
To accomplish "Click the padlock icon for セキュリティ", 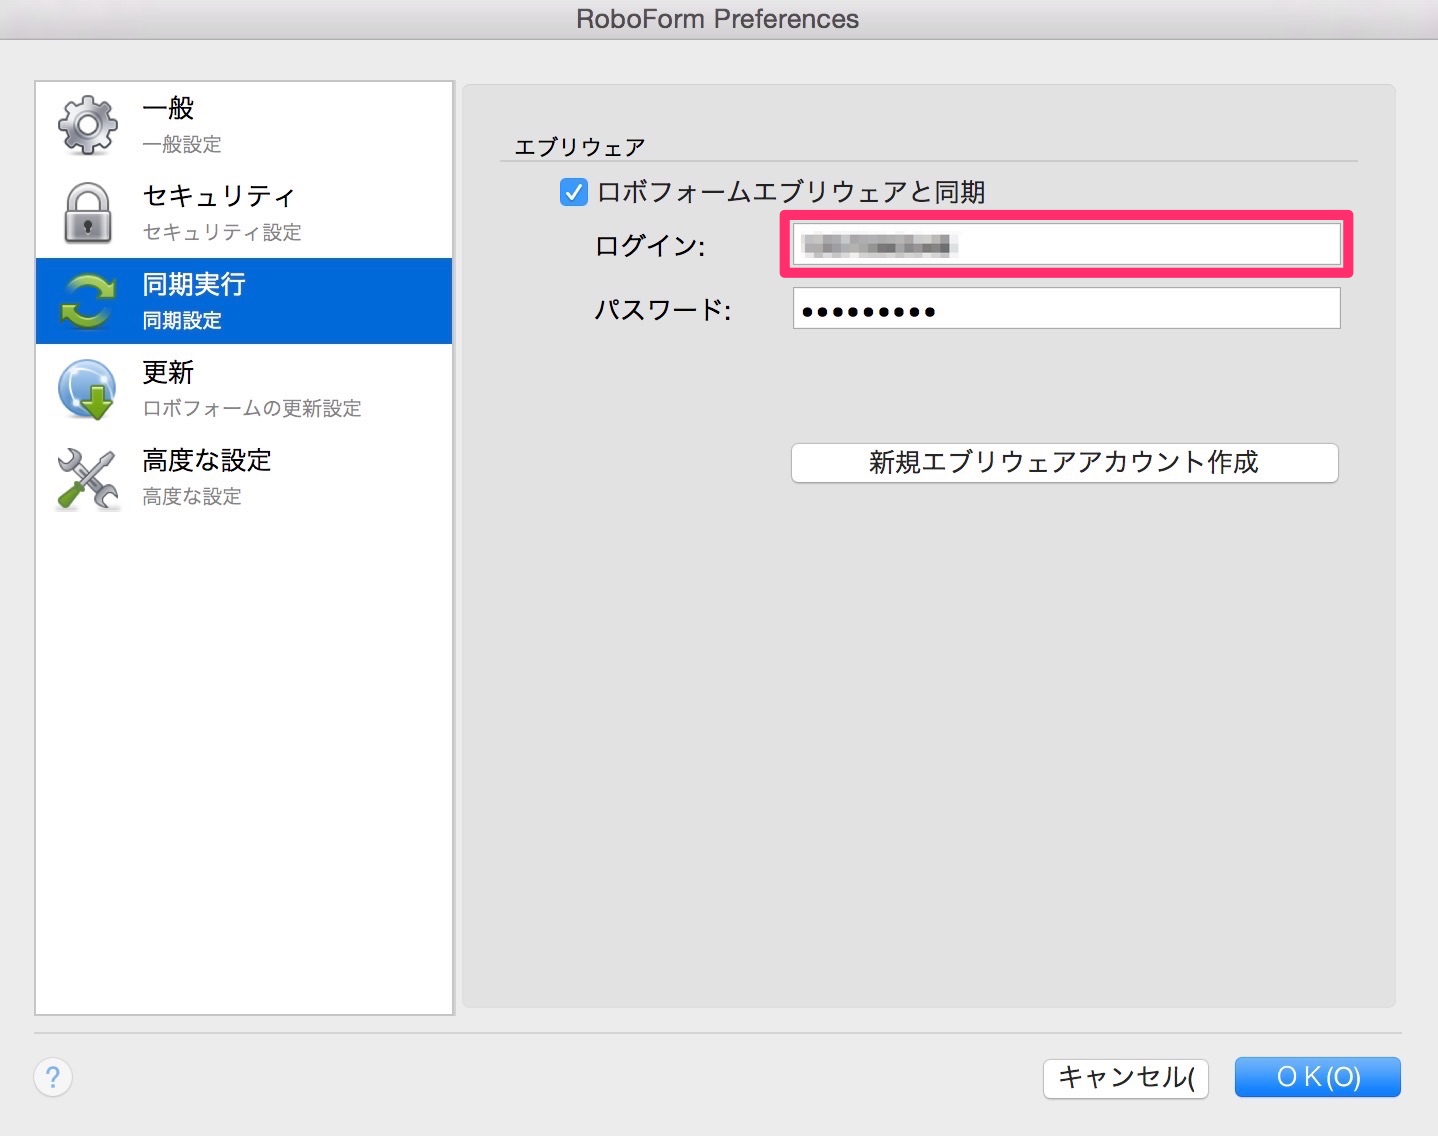I will 88,213.
